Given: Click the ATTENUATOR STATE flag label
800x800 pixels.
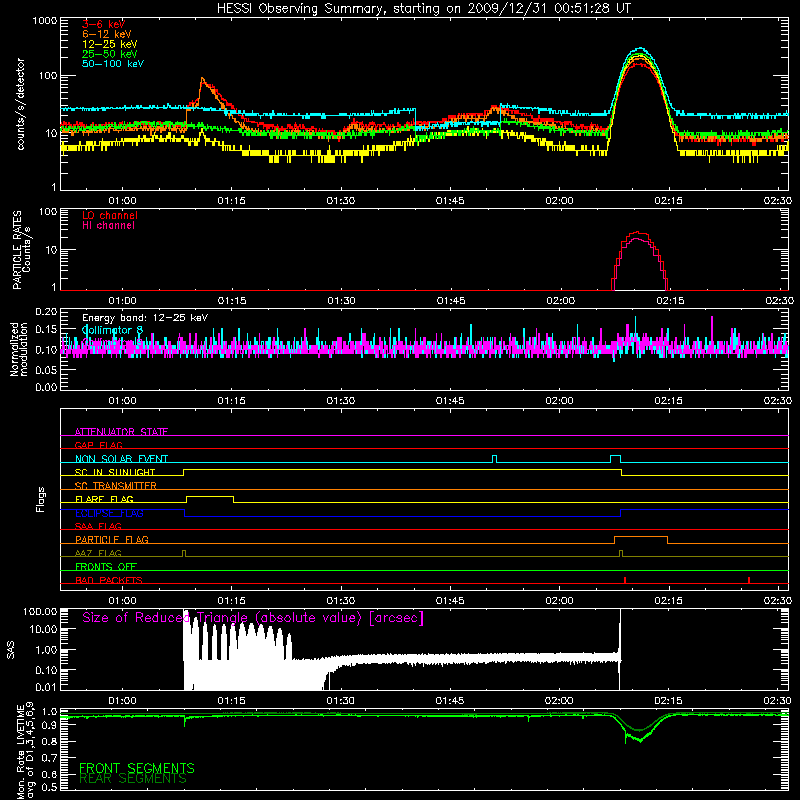Looking at the screenshot, I should pyautogui.click(x=121, y=432).
